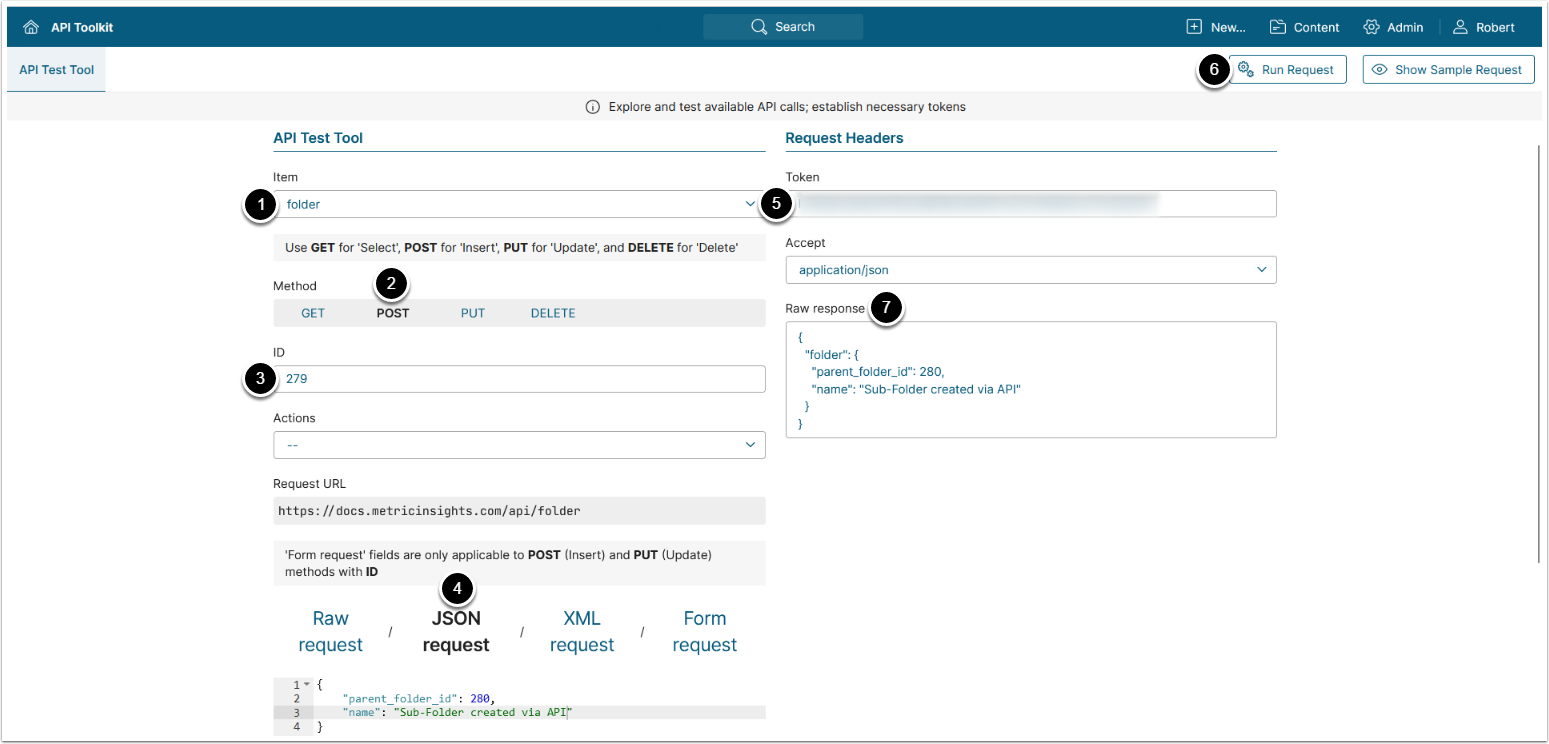Click inside the ID field containing 279
The width and height of the screenshot is (1549, 744).
pyautogui.click(x=519, y=379)
